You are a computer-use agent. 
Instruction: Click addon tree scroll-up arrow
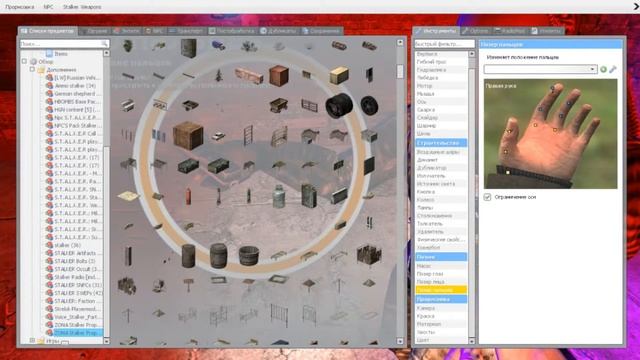tap(107, 53)
